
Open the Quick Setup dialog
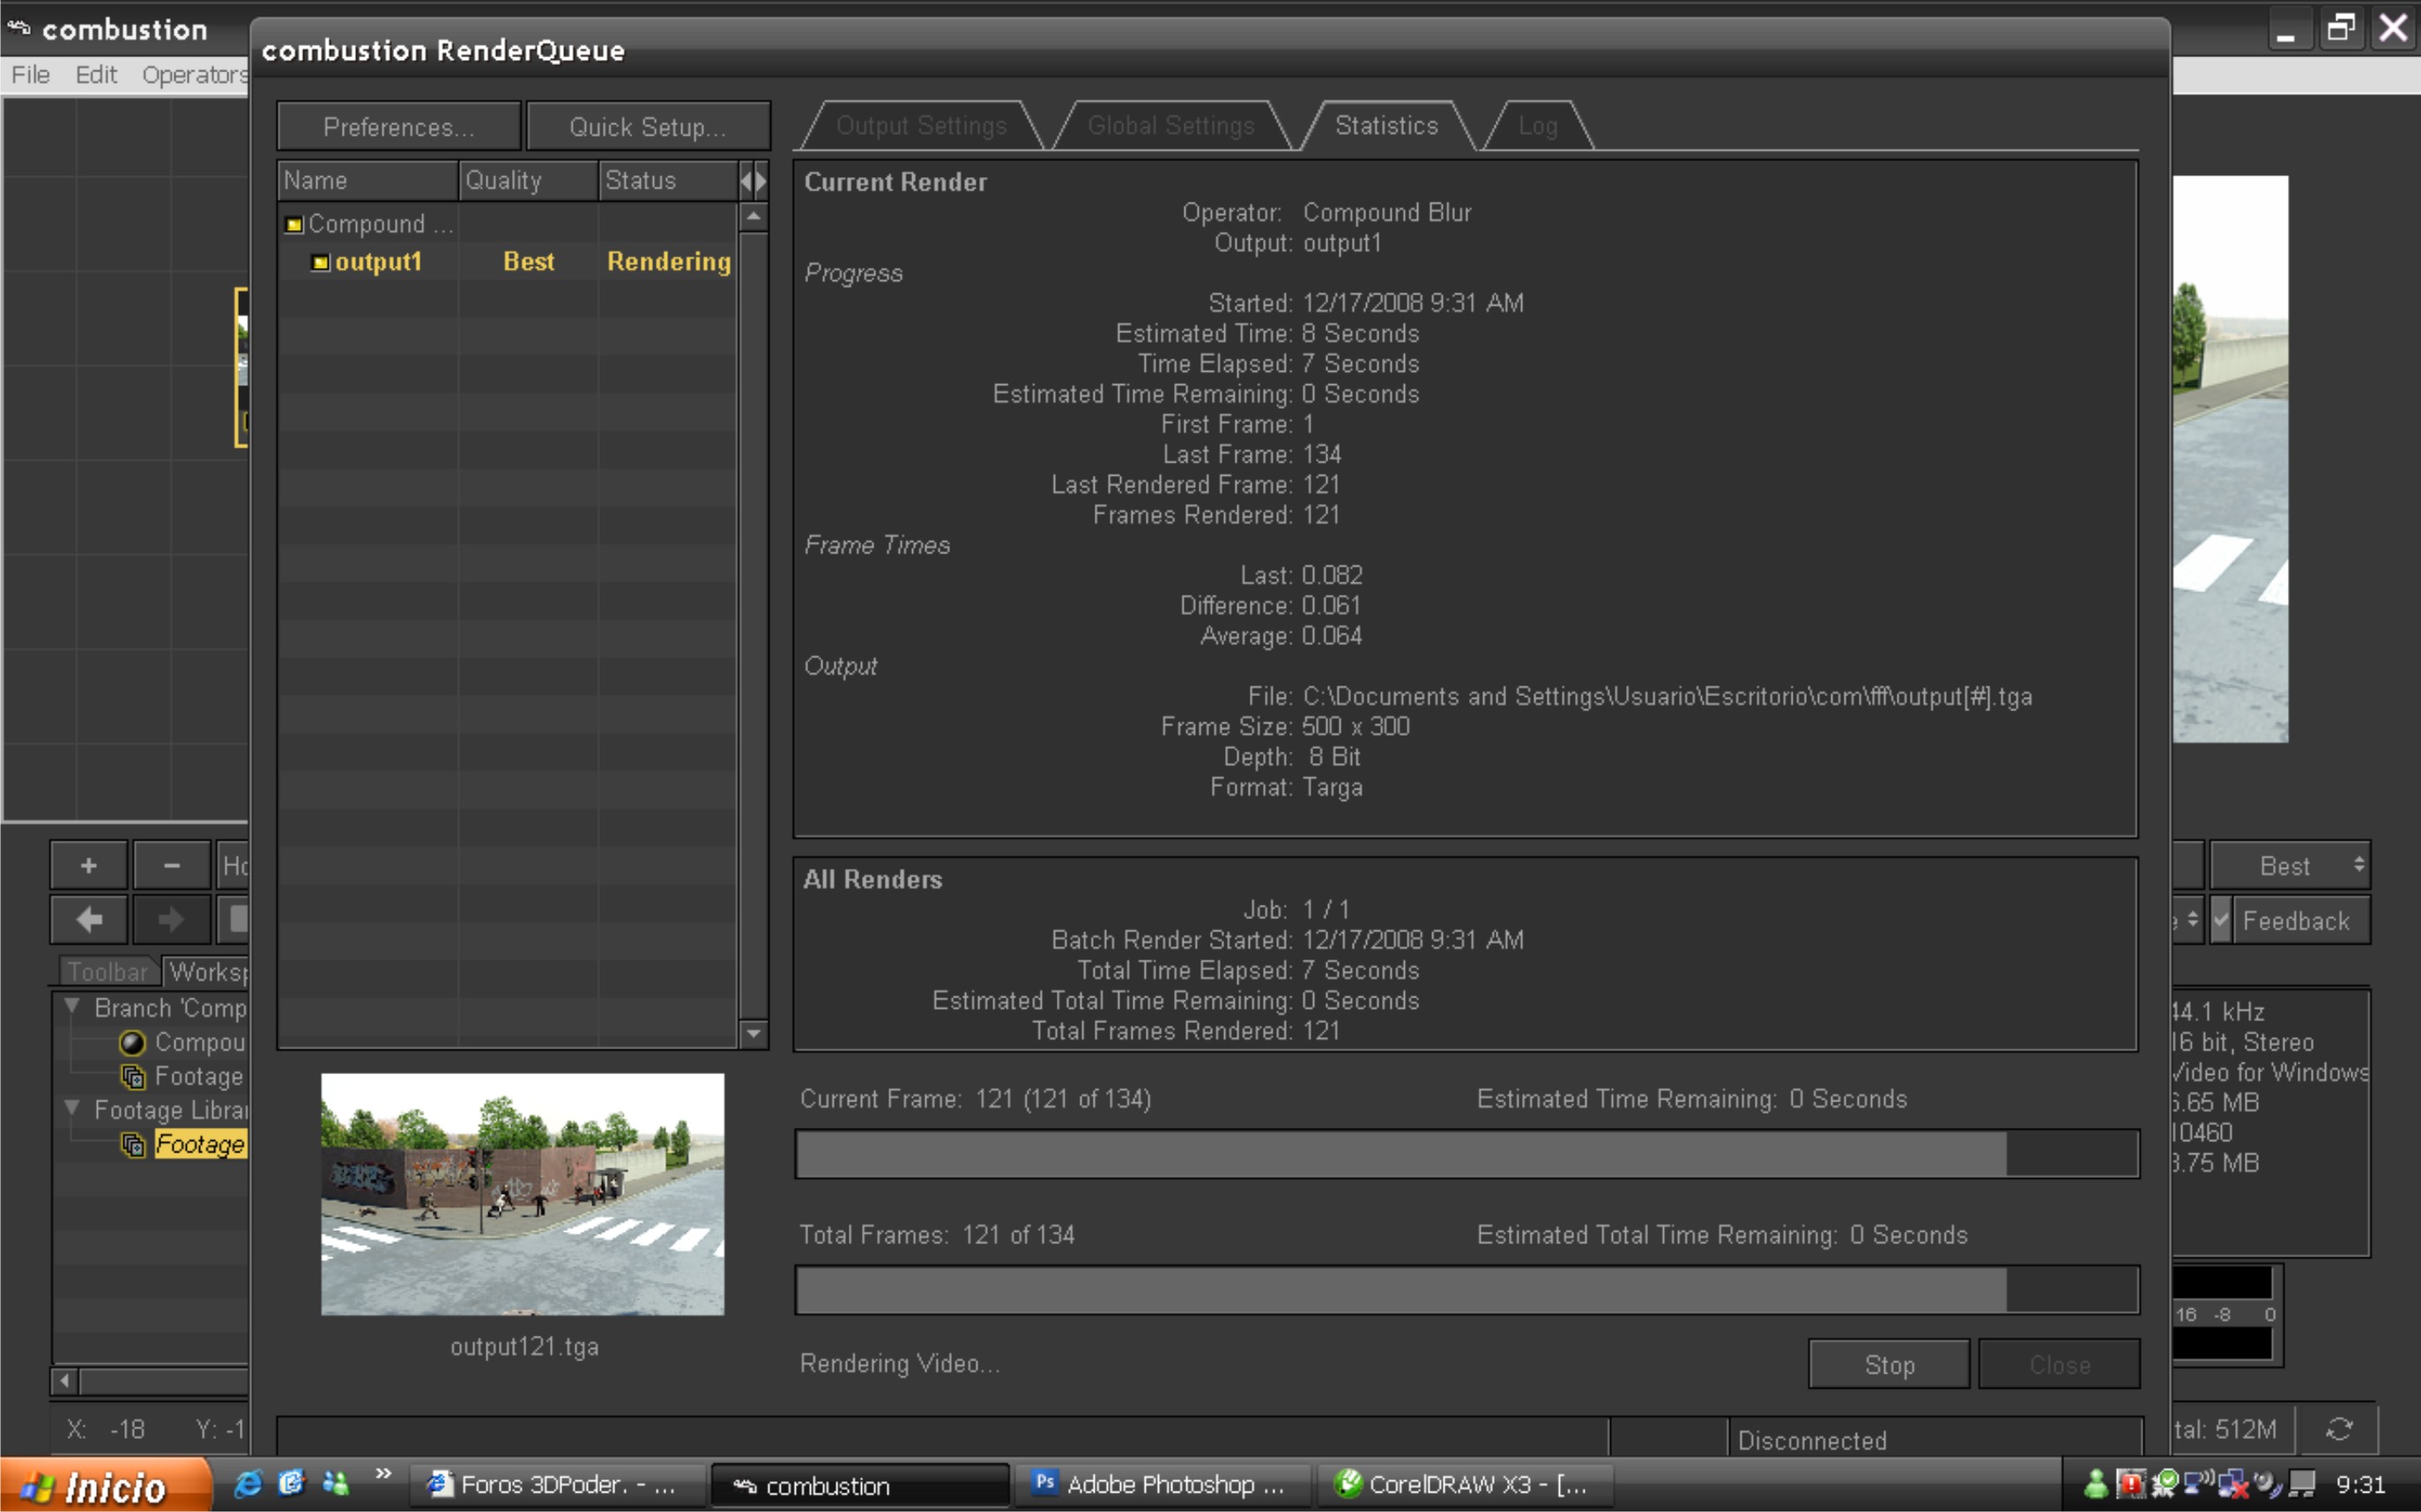pyautogui.click(x=647, y=127)
